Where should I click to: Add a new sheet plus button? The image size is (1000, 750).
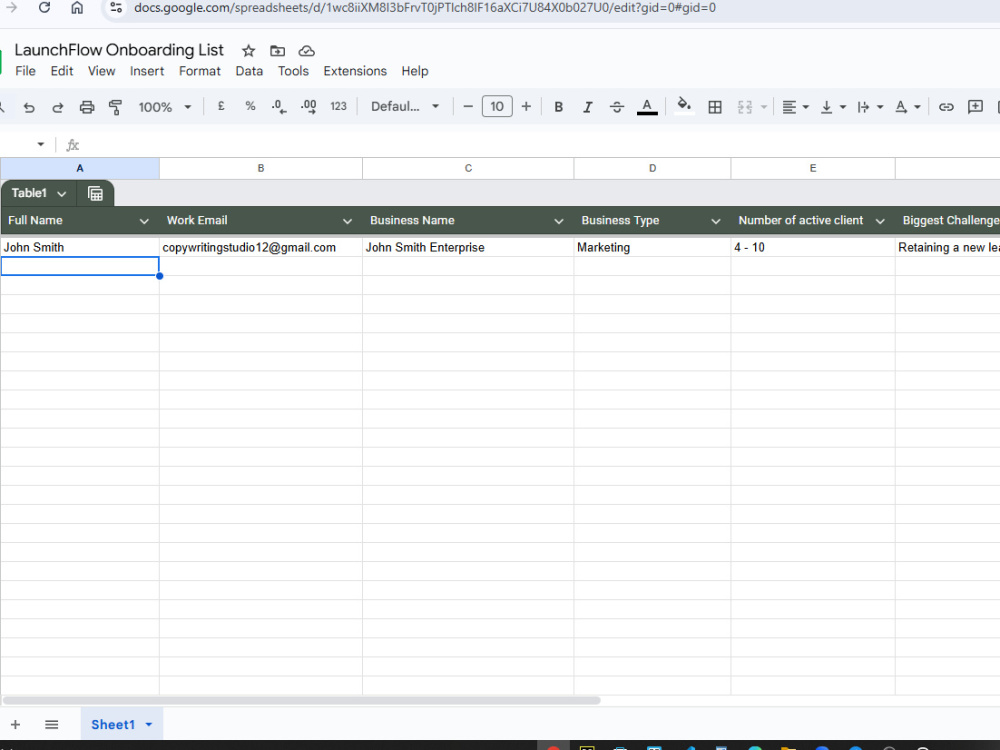(x=15, y=724)
